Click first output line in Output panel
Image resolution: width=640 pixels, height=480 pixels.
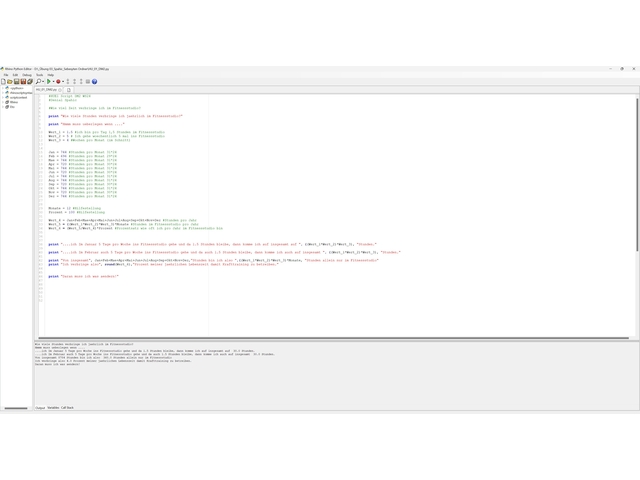tap(84, 344)
